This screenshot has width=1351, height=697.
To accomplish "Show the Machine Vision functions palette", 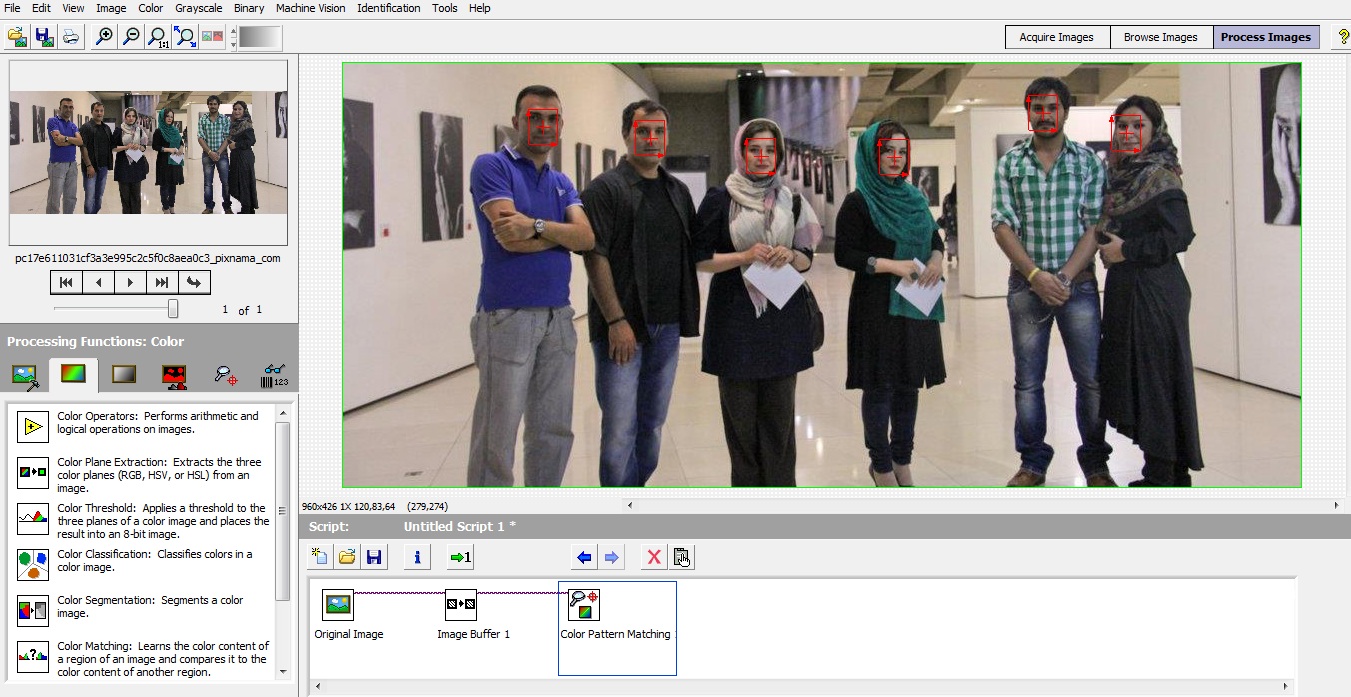I will click(226, 375).
